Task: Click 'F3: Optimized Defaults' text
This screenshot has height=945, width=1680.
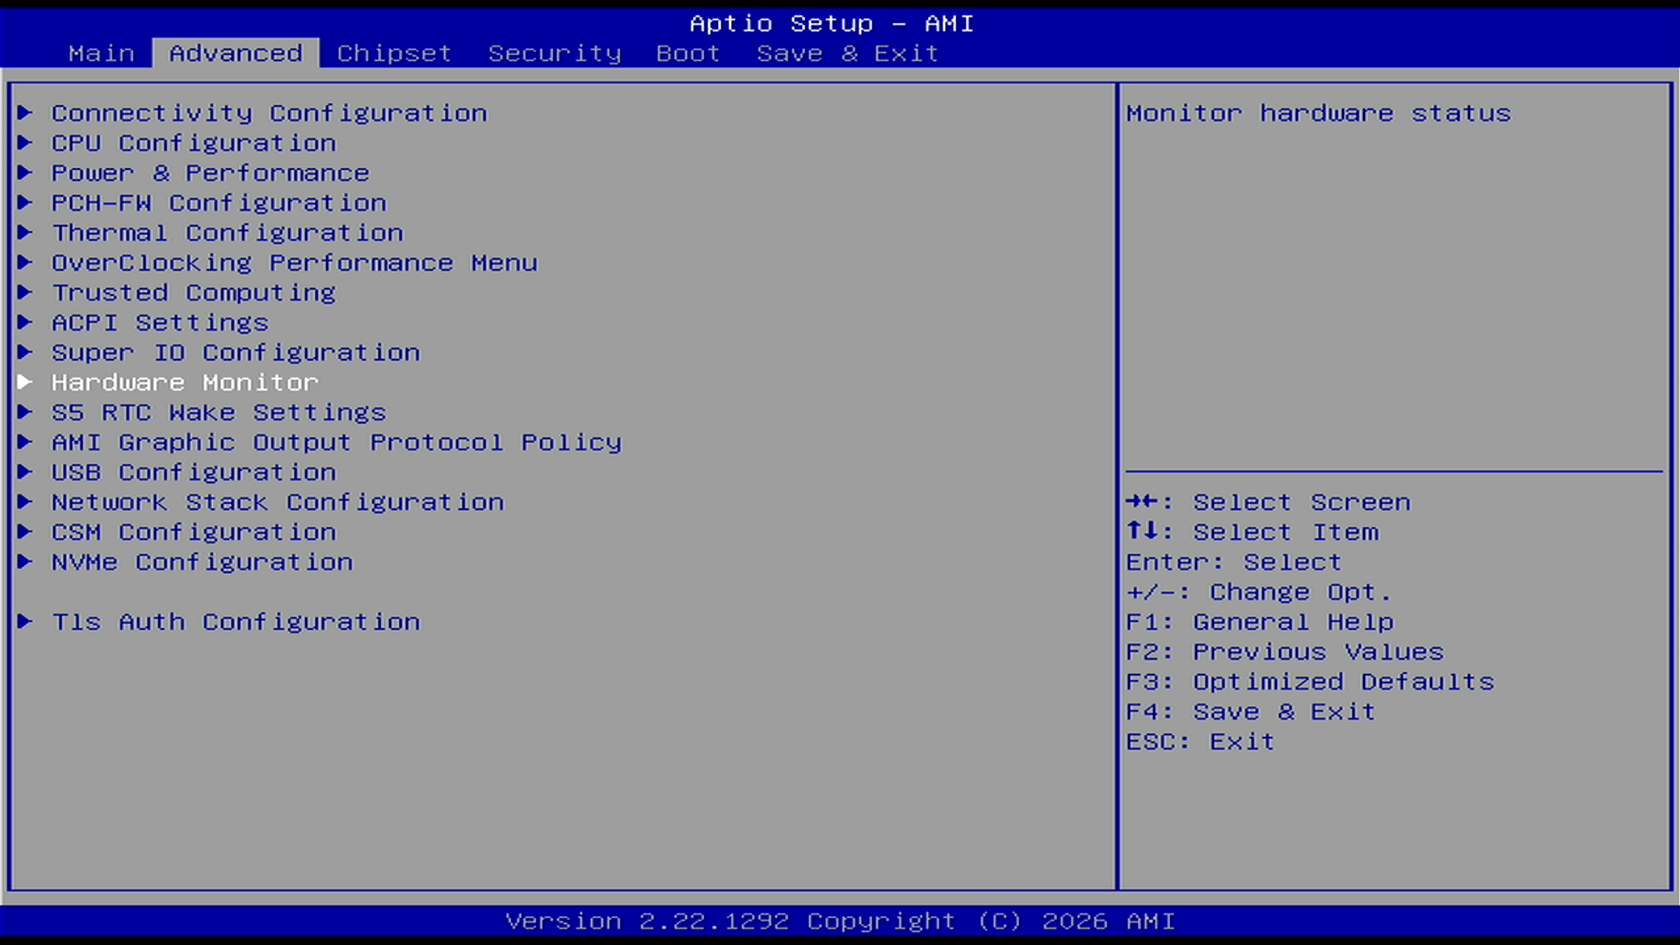Action: (x=1310, y=683)
